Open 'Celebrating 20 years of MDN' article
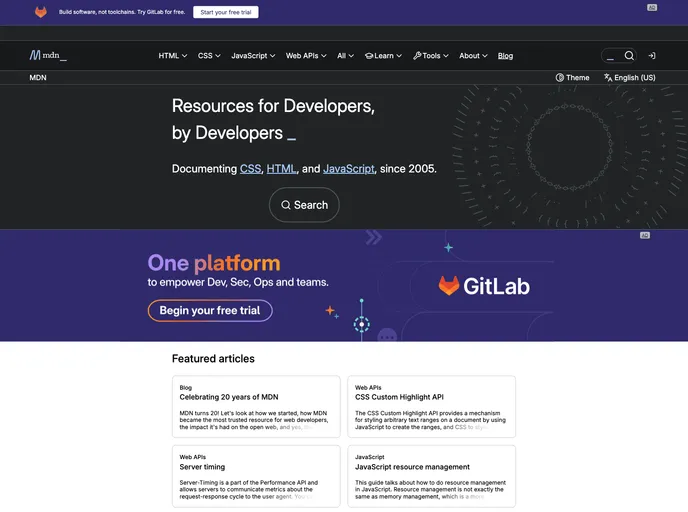This screenshot has width=688, height=512. 229,397
